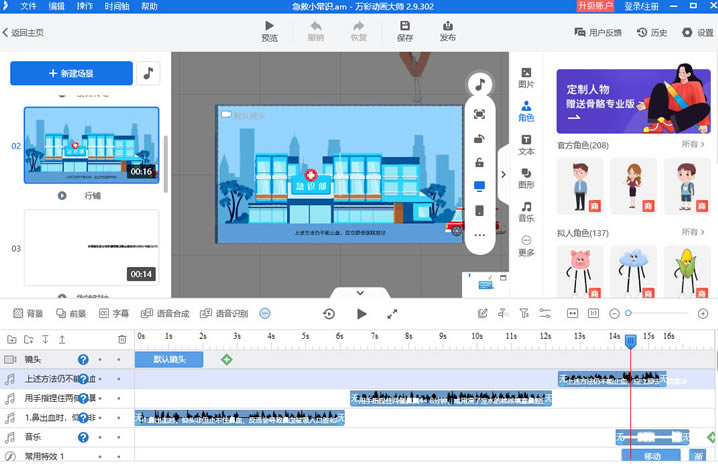Screen dimensions: 718x468
Task: Open the 音乐 music tab in sidebar
Action: [x=526, y=212]
